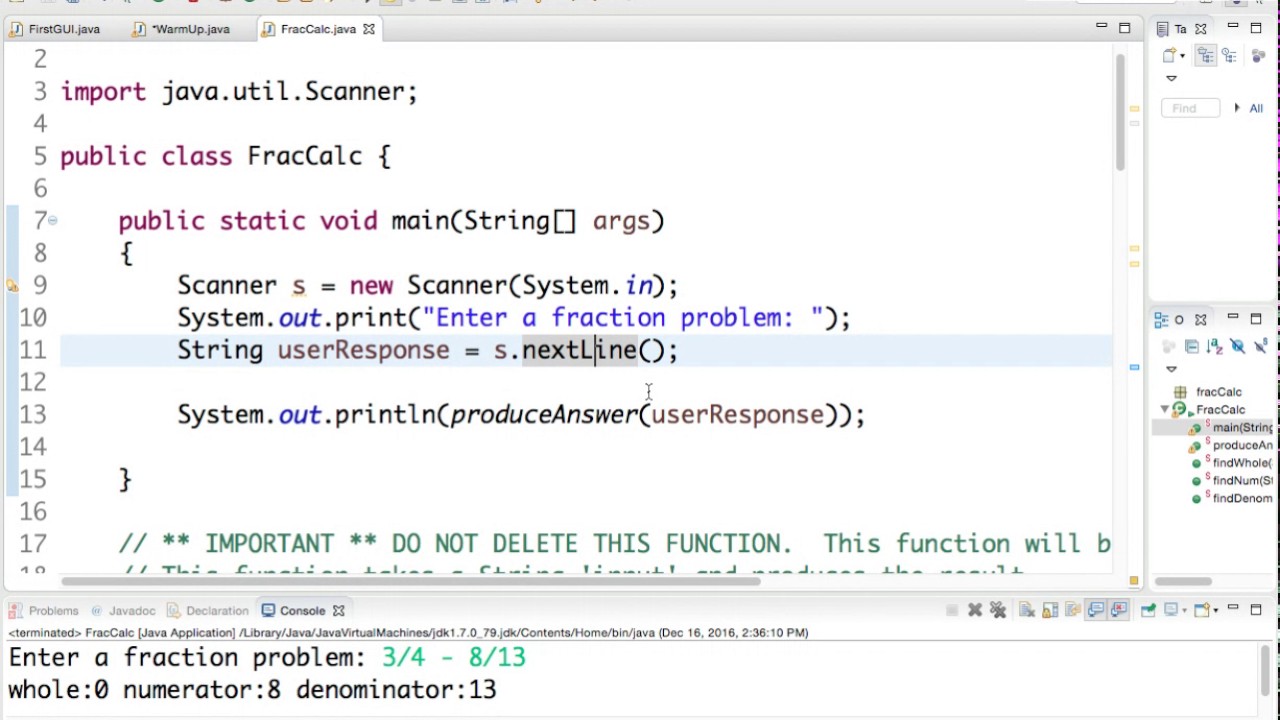The image size is (1280, 720).
Task: Toggle Scroll Lock in the console
Action: (x=1050, y=610)
